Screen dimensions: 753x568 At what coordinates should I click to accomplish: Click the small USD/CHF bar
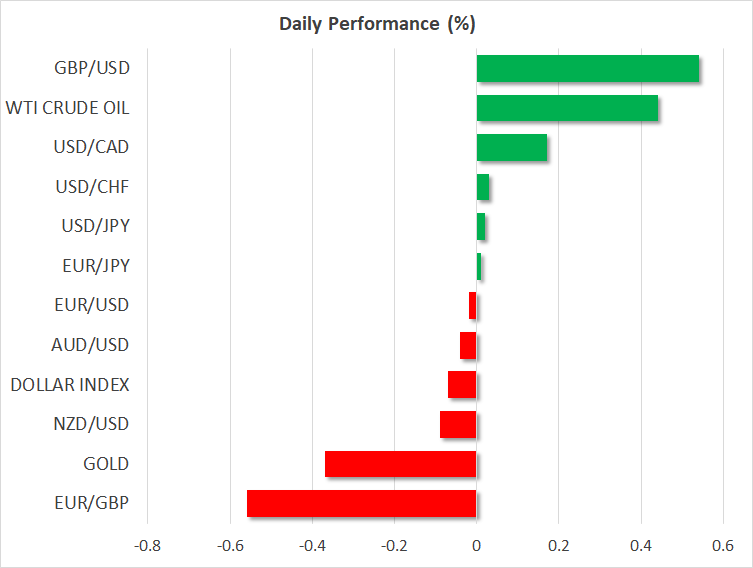point(483,187)
